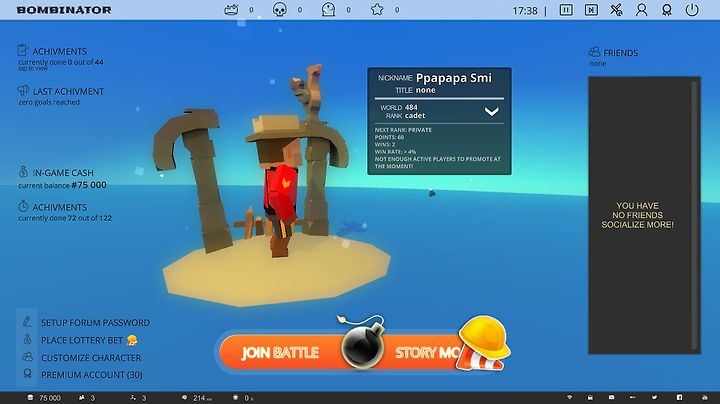
Task: Click the skip-forward icon in top bar
Action: pyautogui.click(x=591, y=10)
